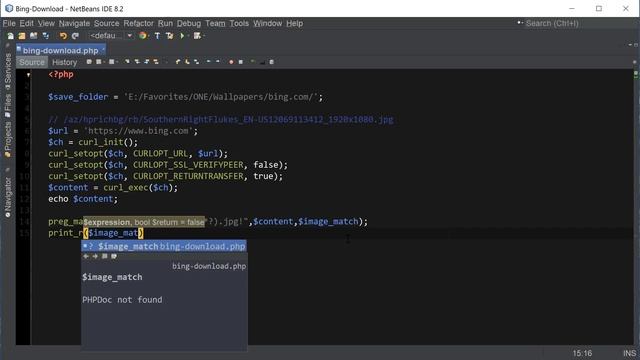
Task: Click Shift Line Left editor icon
Action: point(208,62)
